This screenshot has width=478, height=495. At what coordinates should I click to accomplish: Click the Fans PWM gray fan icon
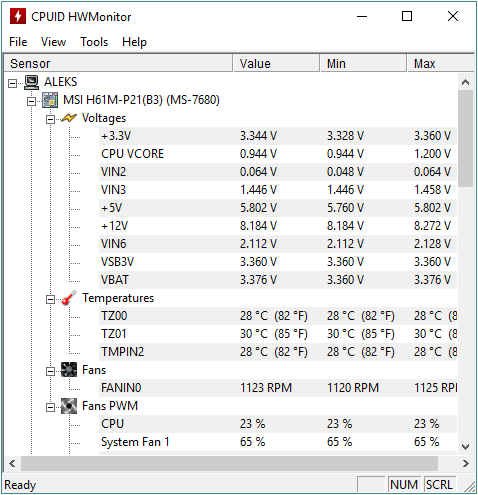click(x=69, y=406)
